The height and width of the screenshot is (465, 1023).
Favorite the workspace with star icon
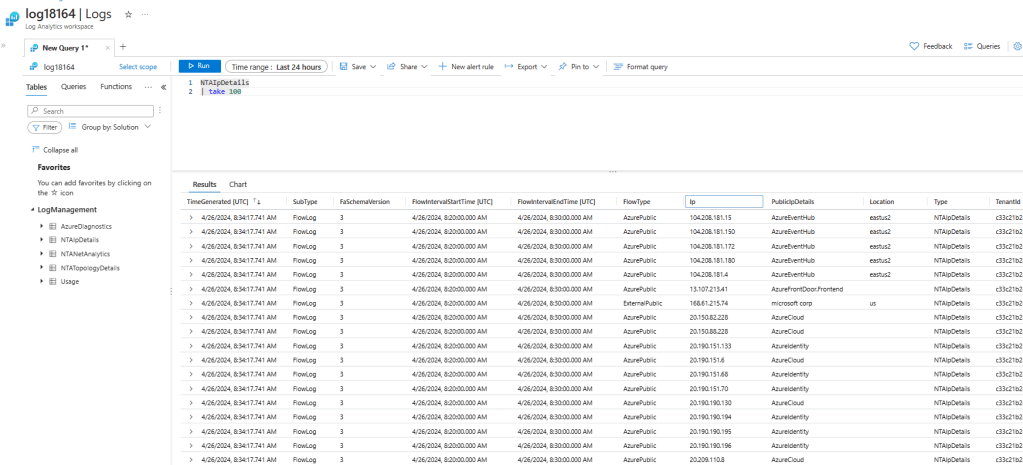[128, 15]
